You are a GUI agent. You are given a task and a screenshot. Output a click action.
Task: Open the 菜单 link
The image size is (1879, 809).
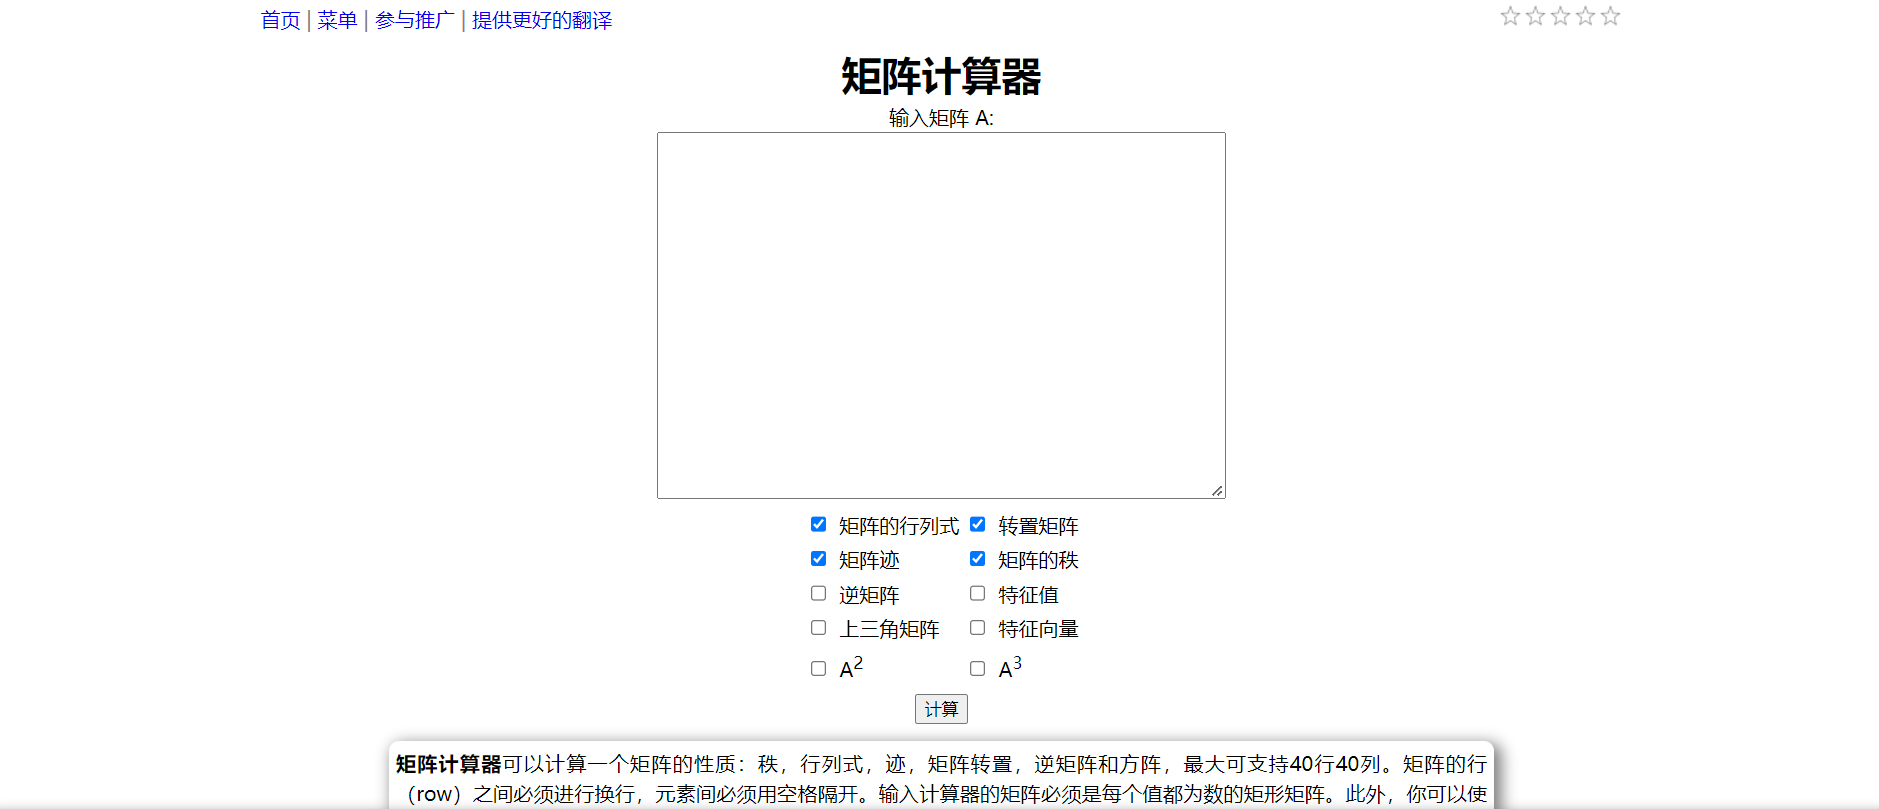click(337, 20)
